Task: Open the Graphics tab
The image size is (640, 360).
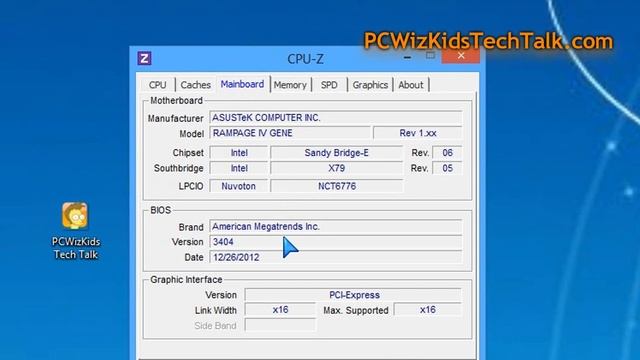Action: tap(370, 85)
